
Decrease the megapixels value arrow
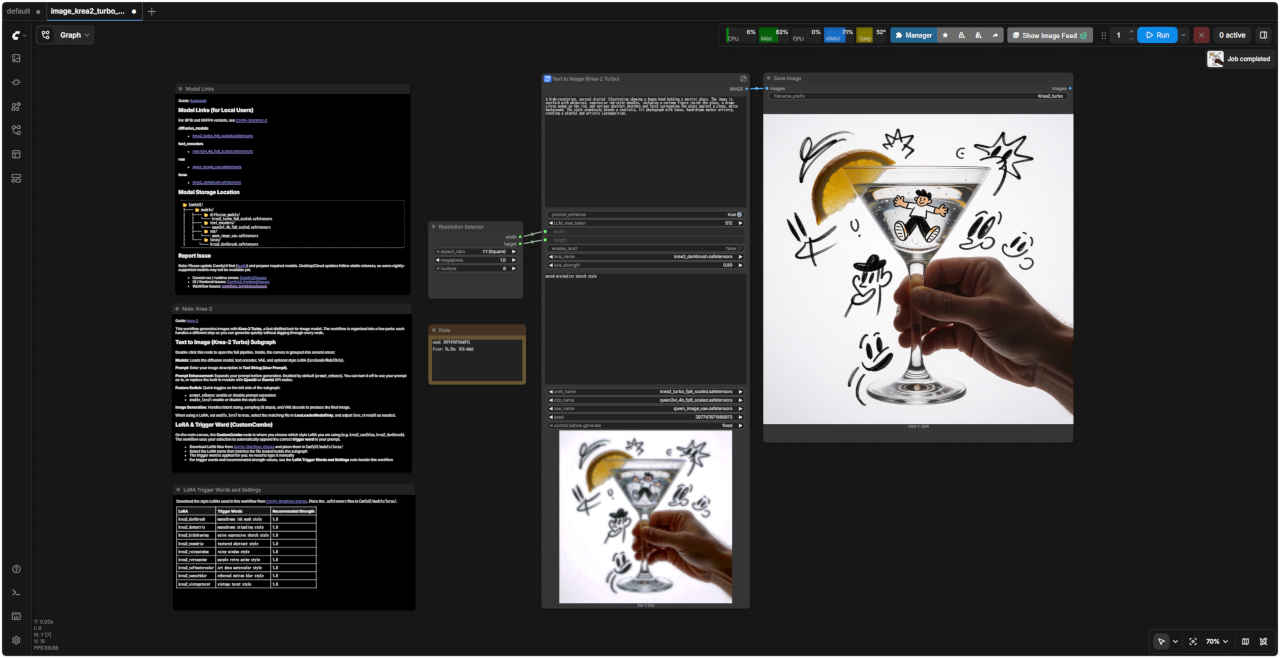coord(437,260)
